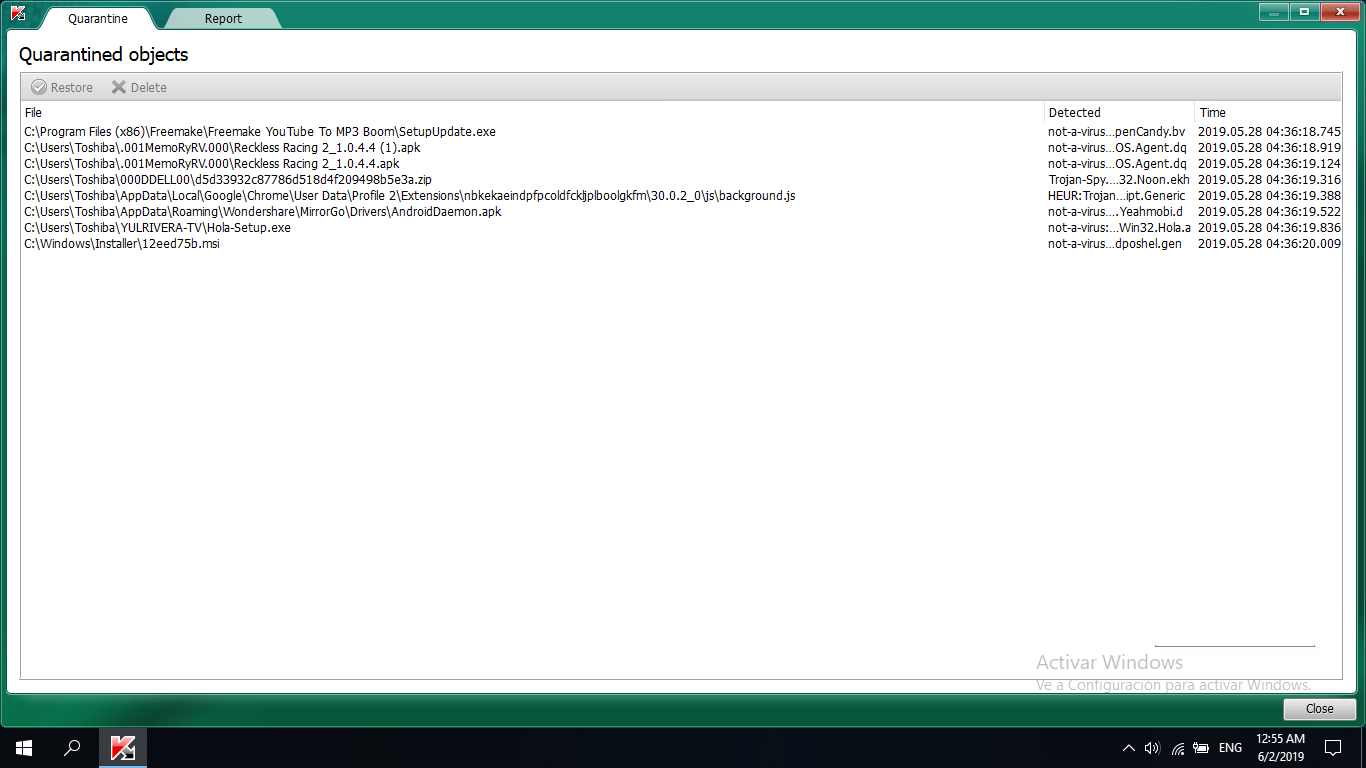The height and width of the screenshot is (768, 1366).
Task: Click detection ending Yeahmobi.d
Action: [1116, 212]
